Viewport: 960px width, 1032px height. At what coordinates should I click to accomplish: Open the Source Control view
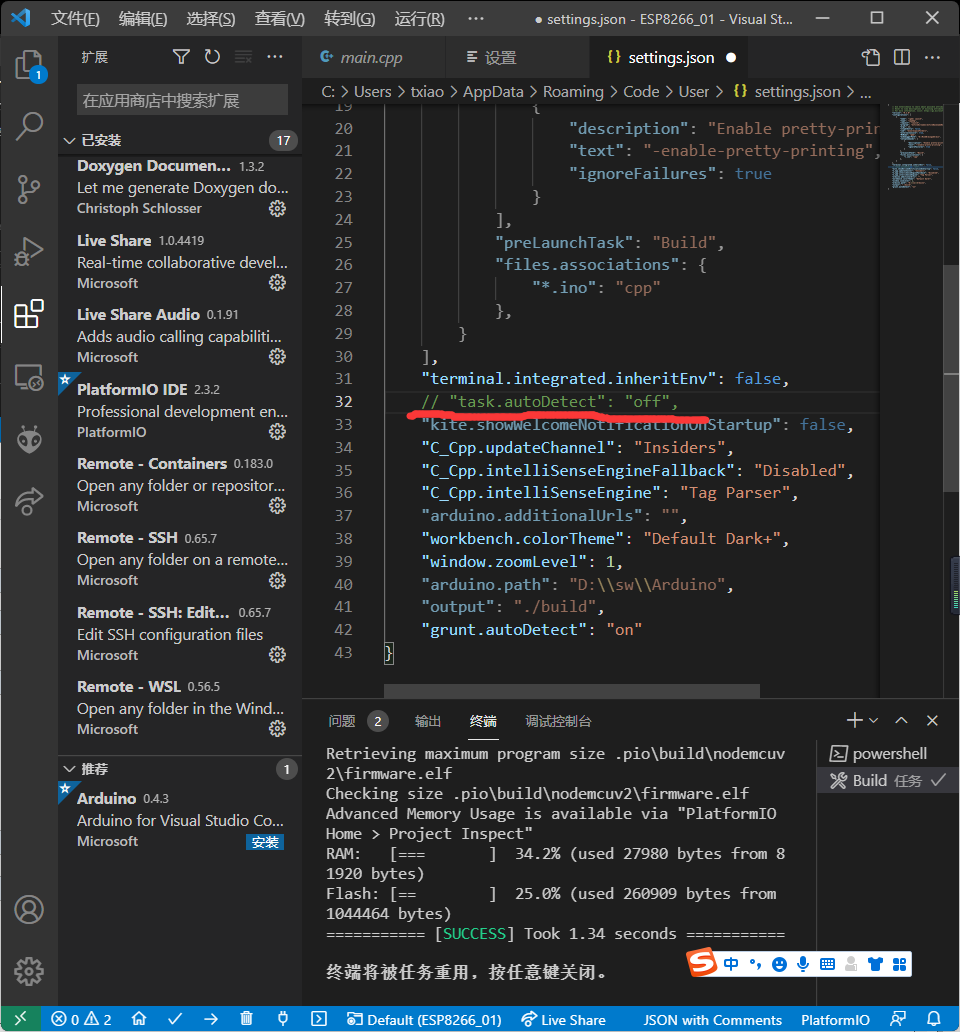pos(29,189)
